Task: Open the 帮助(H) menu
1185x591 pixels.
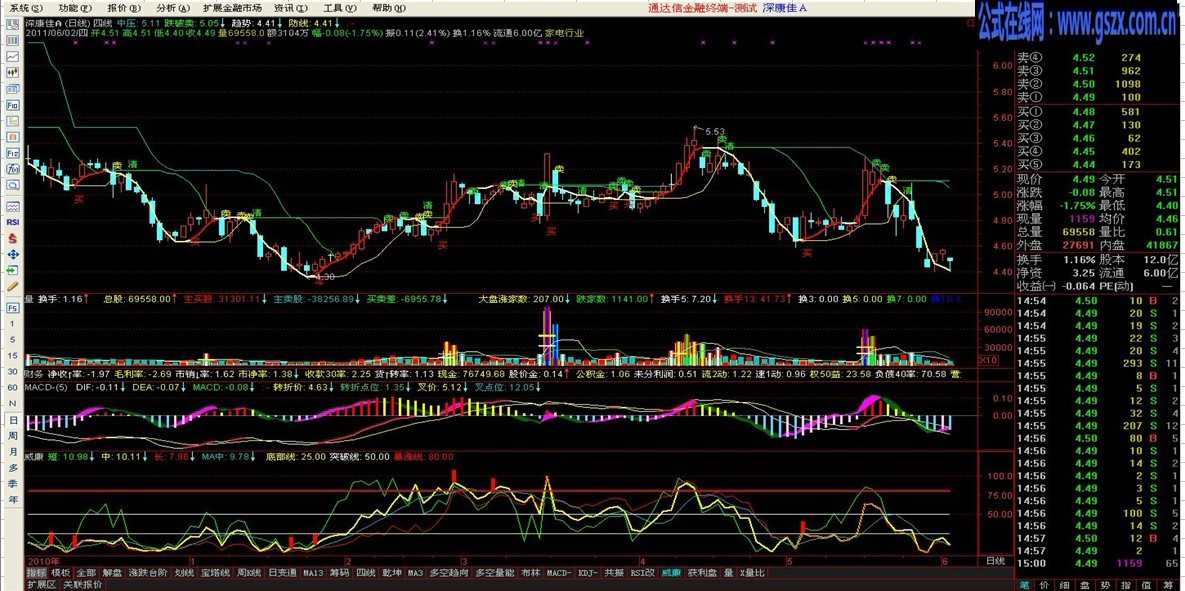Action: point(388,8)
